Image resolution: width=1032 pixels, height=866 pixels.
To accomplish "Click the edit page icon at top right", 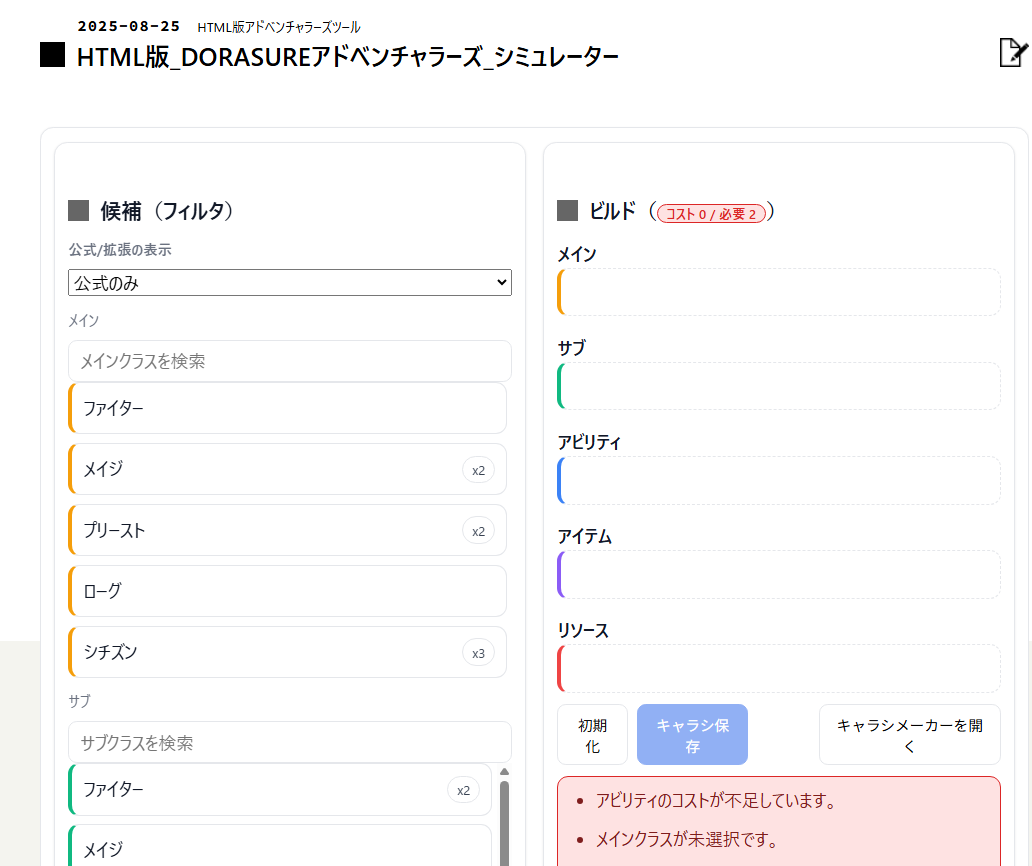I will 1012,53.
